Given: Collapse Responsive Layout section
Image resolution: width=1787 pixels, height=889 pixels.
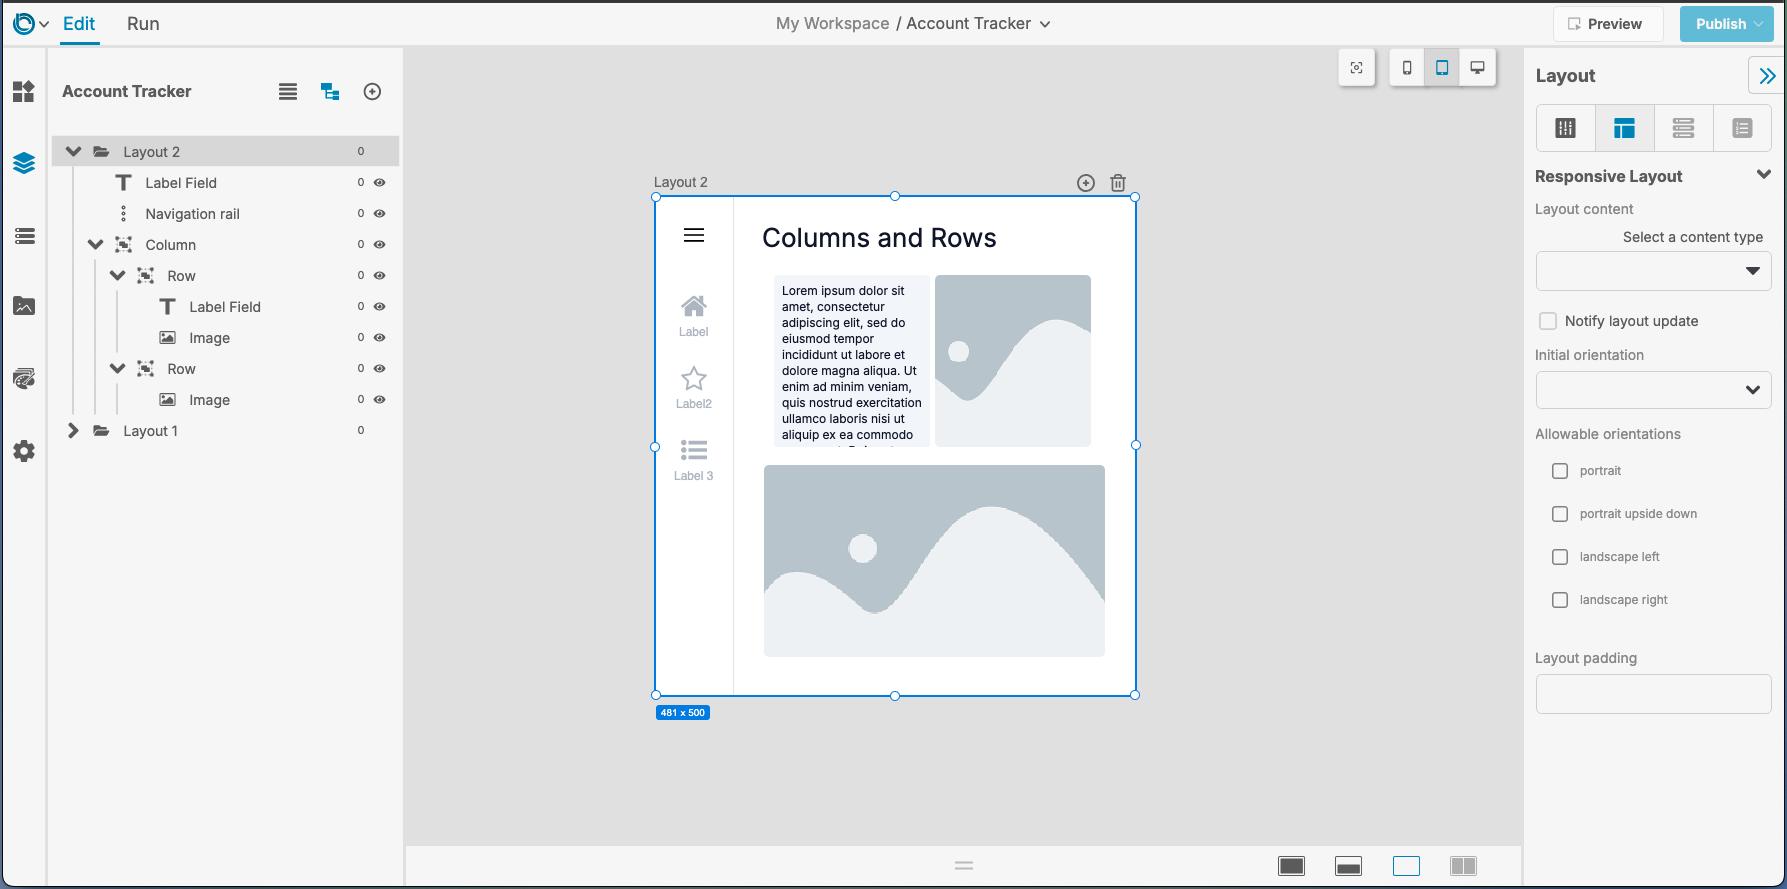Looking at the screenshot, I should click(x=1763, y=175).
